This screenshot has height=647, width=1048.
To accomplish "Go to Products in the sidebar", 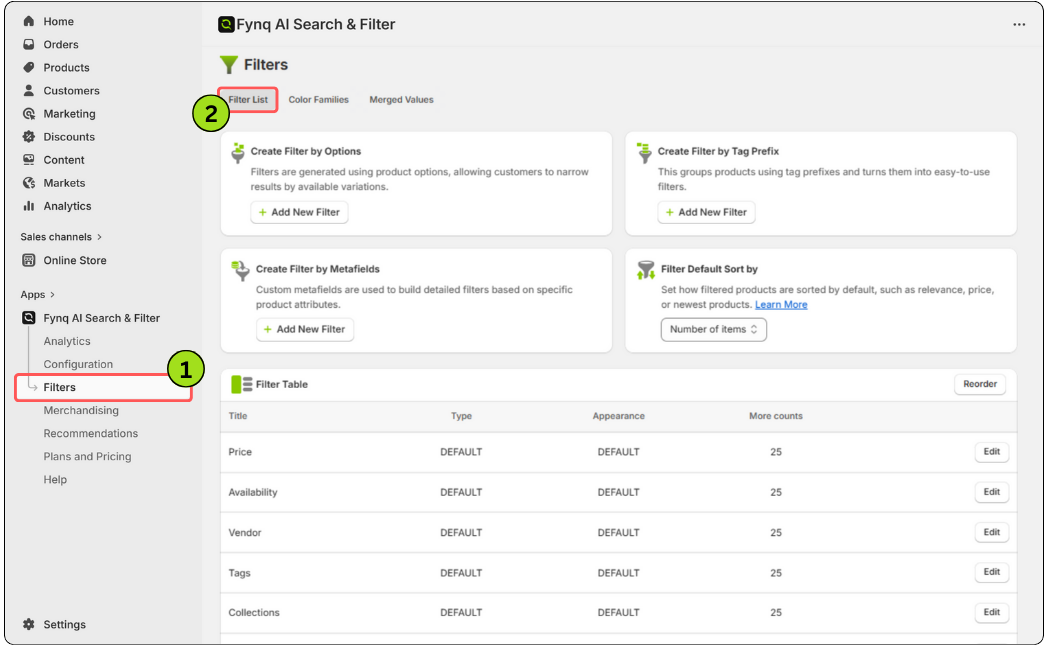I will coord(66,68).
